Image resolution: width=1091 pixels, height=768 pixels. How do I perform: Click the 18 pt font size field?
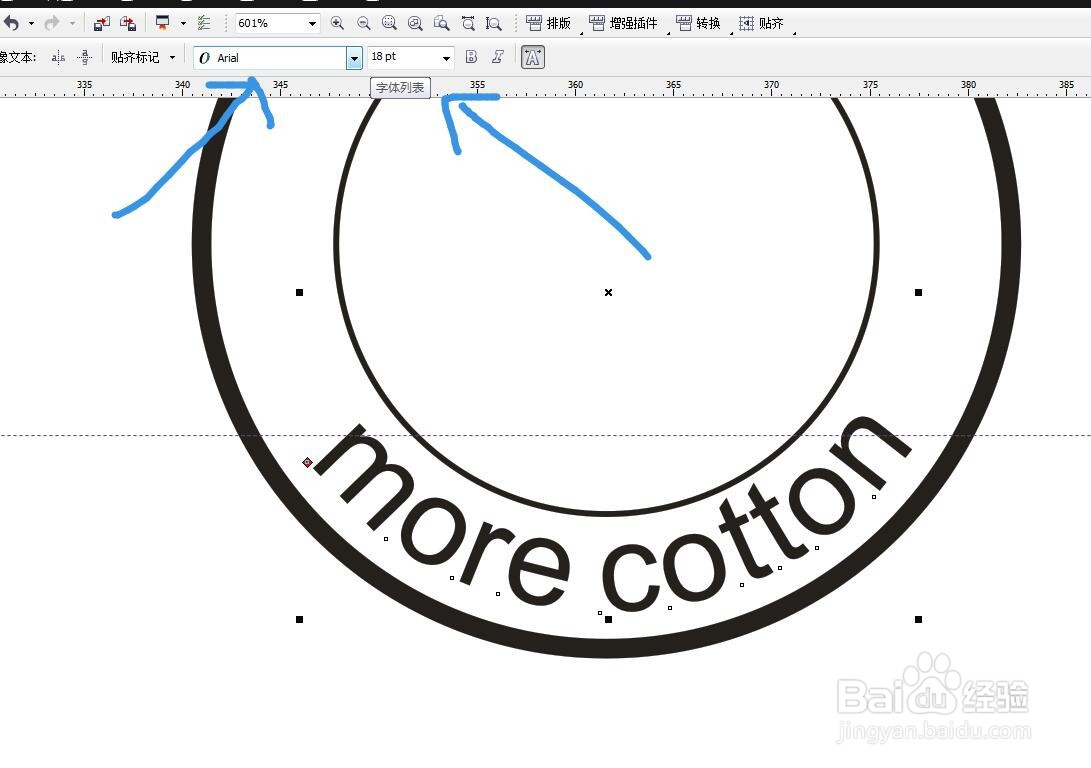pos(402,57)
